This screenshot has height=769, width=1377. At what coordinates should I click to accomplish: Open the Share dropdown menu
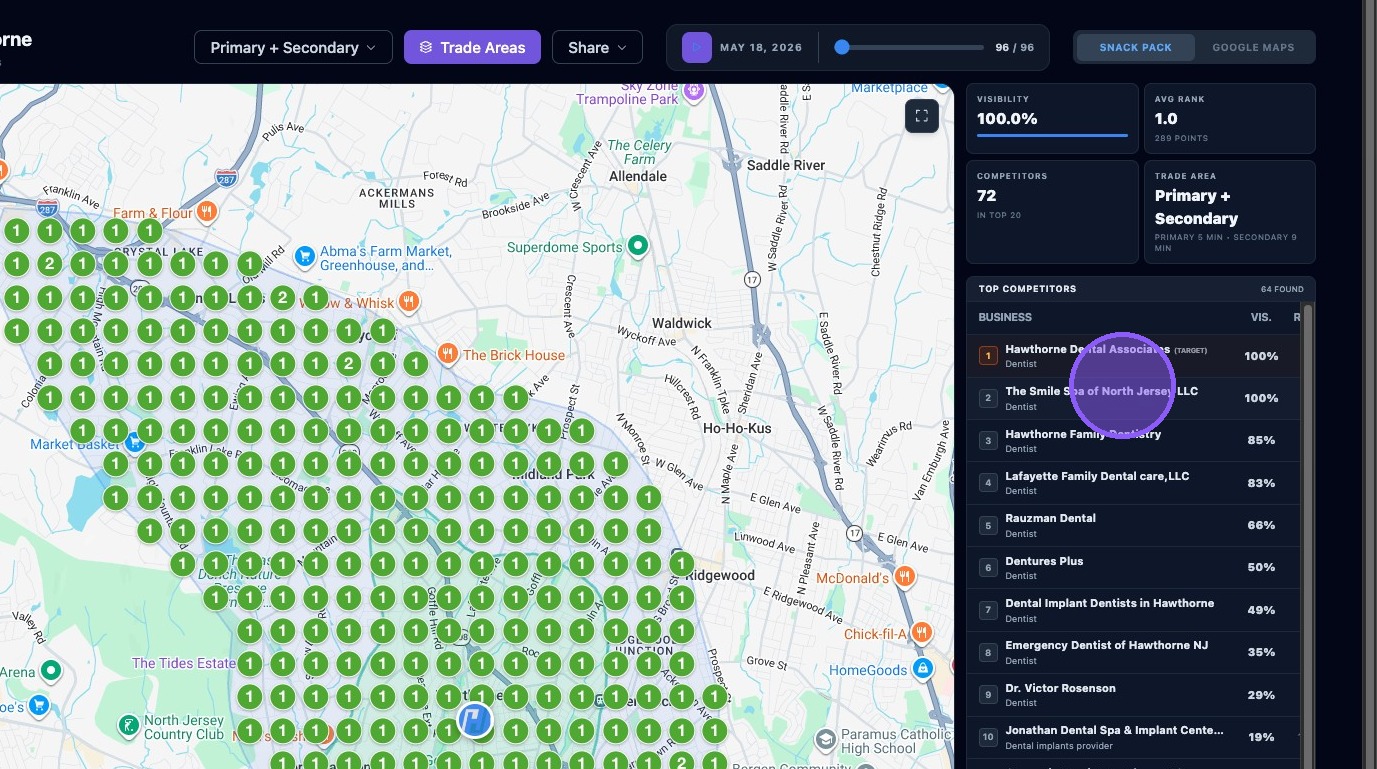pos(597,47)
